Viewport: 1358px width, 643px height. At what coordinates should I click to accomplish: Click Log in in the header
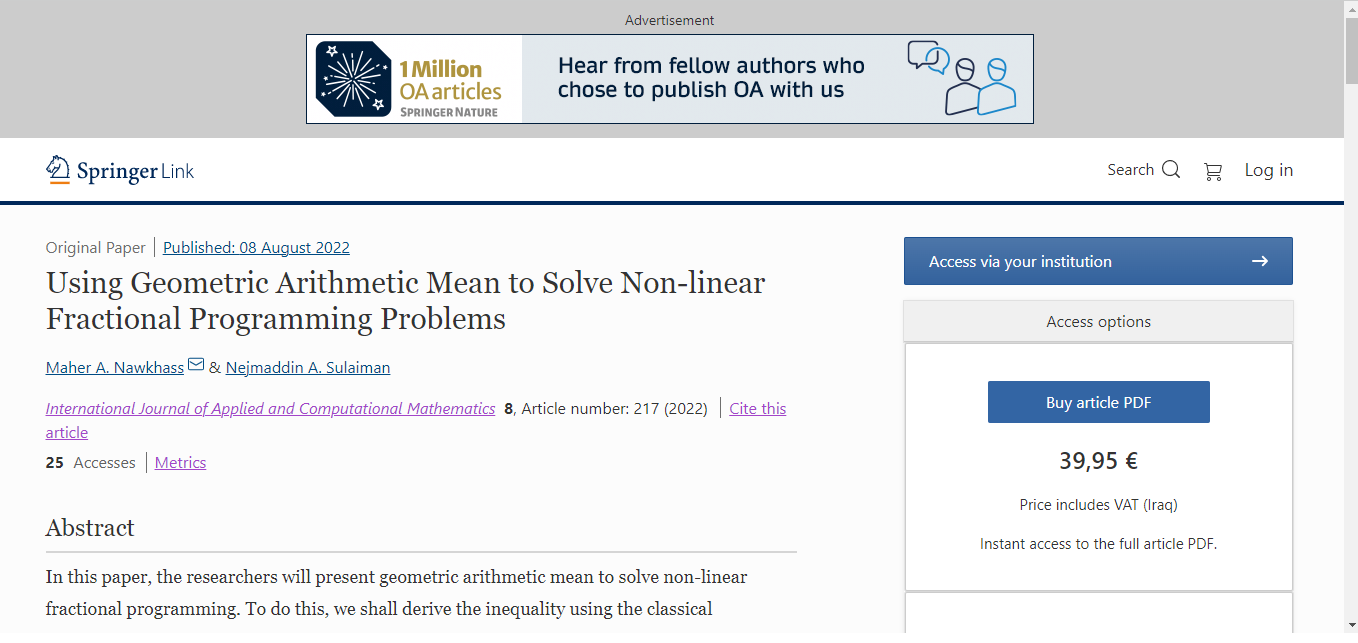[1268, 170]
